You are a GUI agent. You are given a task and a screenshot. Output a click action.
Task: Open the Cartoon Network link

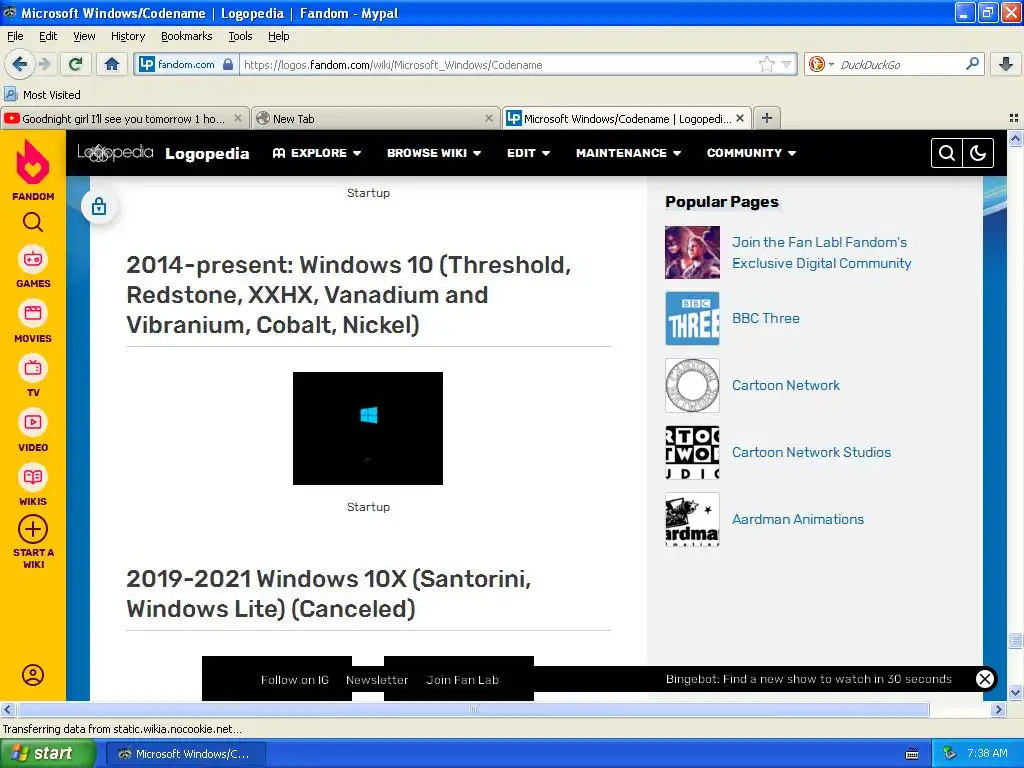click(x=786, y=385)
